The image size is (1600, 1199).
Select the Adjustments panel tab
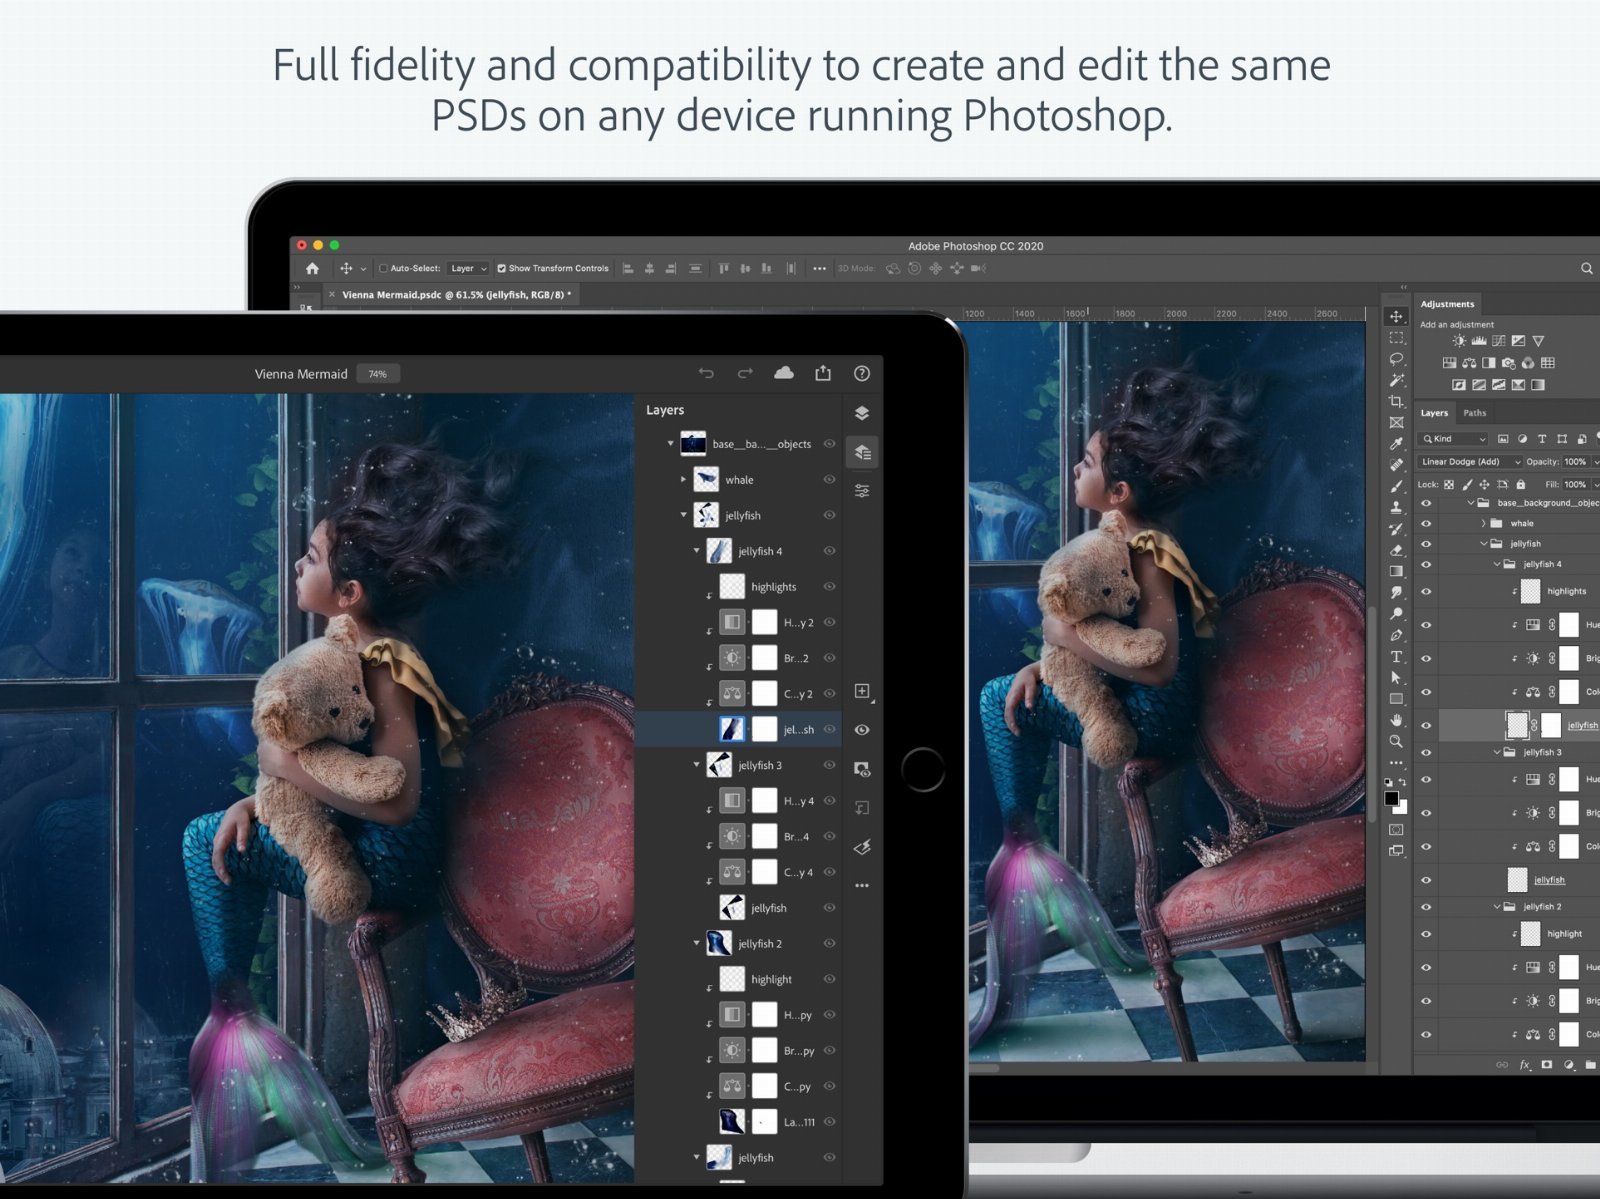[x=1447, y=304]
